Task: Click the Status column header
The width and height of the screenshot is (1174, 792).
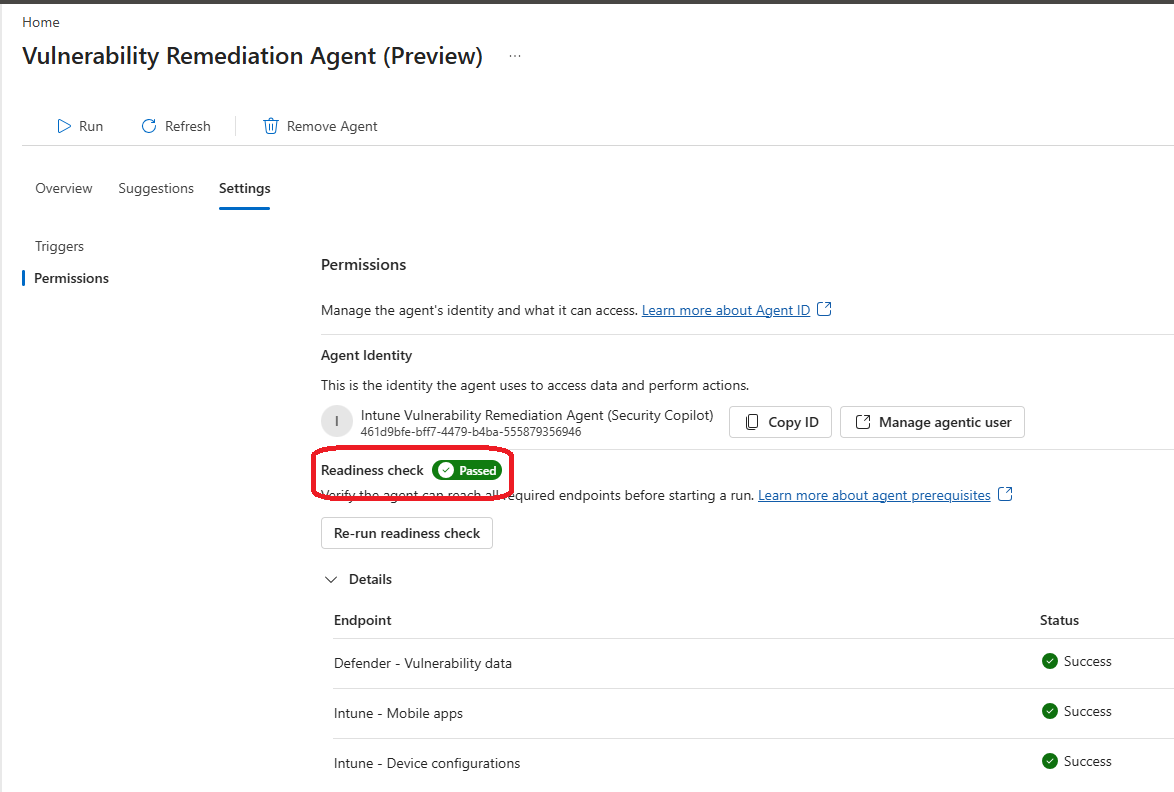Action: (x=1059, y=620)
